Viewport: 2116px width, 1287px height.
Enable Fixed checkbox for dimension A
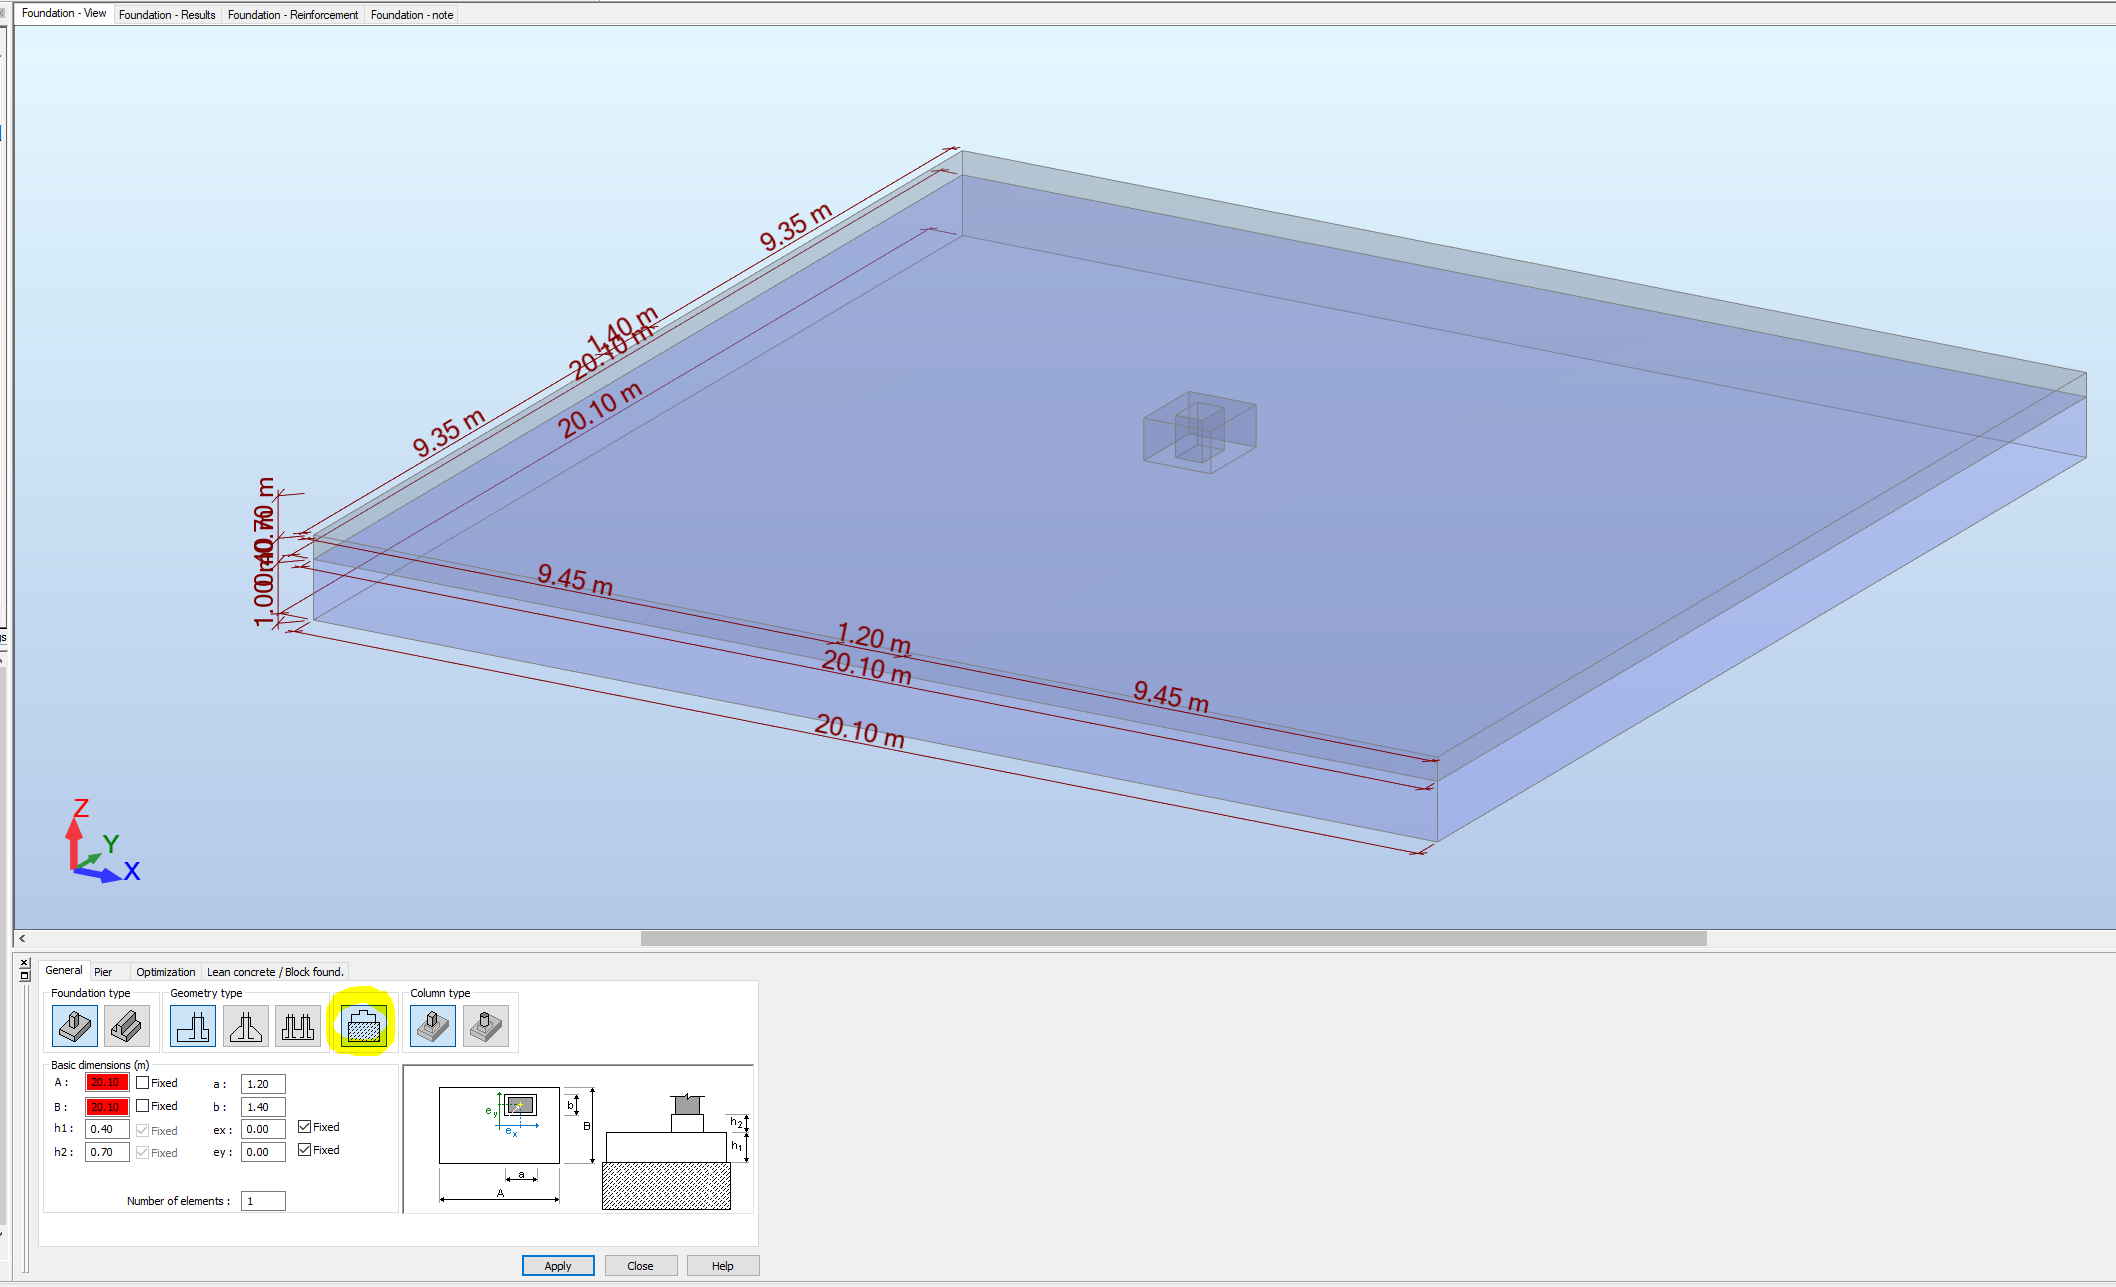click(143, 1083)
